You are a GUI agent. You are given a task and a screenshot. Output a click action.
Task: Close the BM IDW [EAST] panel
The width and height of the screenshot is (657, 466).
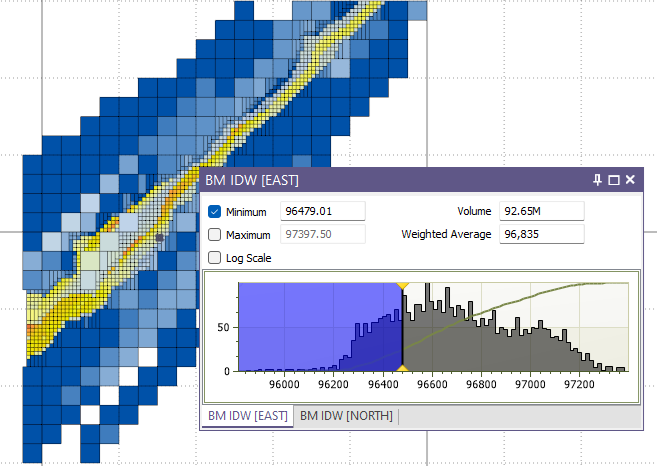pyautogui.click(x=630, y=180)
